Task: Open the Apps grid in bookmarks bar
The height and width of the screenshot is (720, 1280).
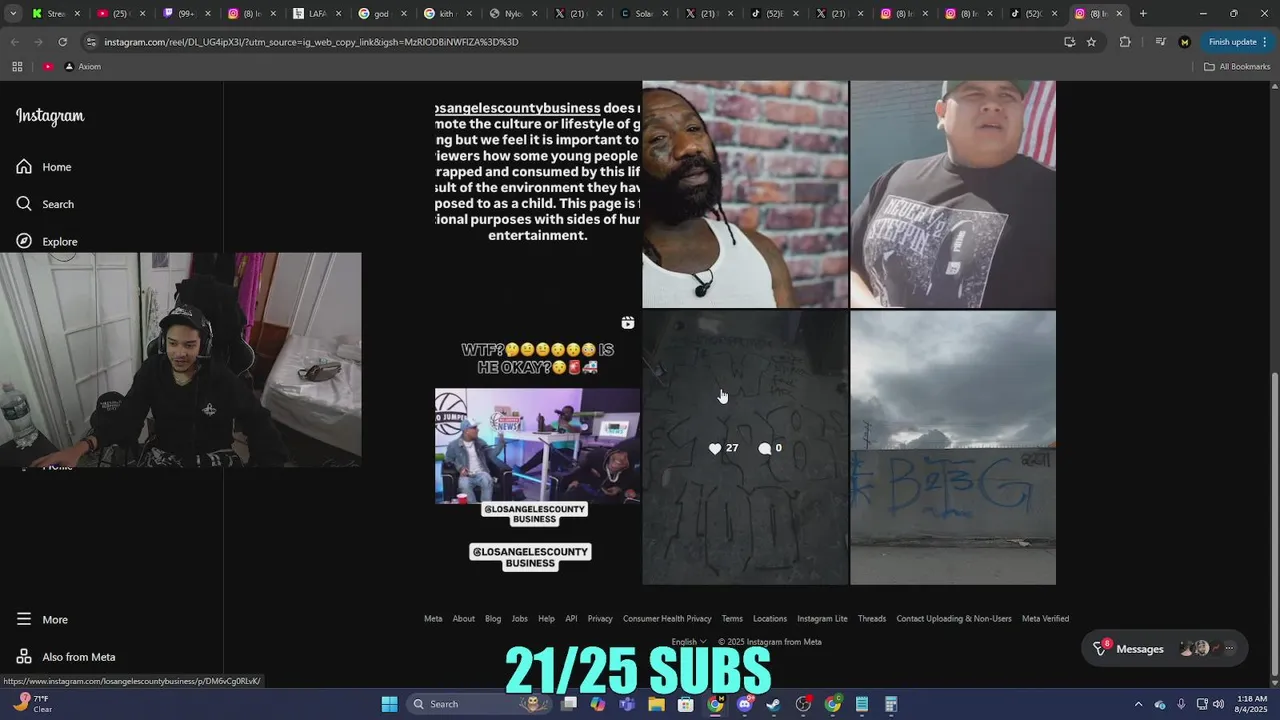Action: [17, 67]
